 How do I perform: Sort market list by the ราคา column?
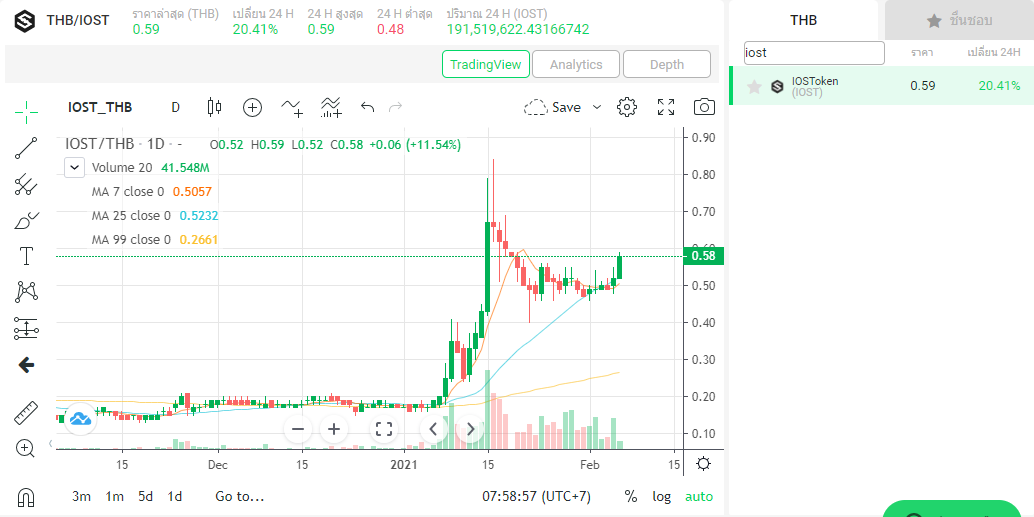921,53
